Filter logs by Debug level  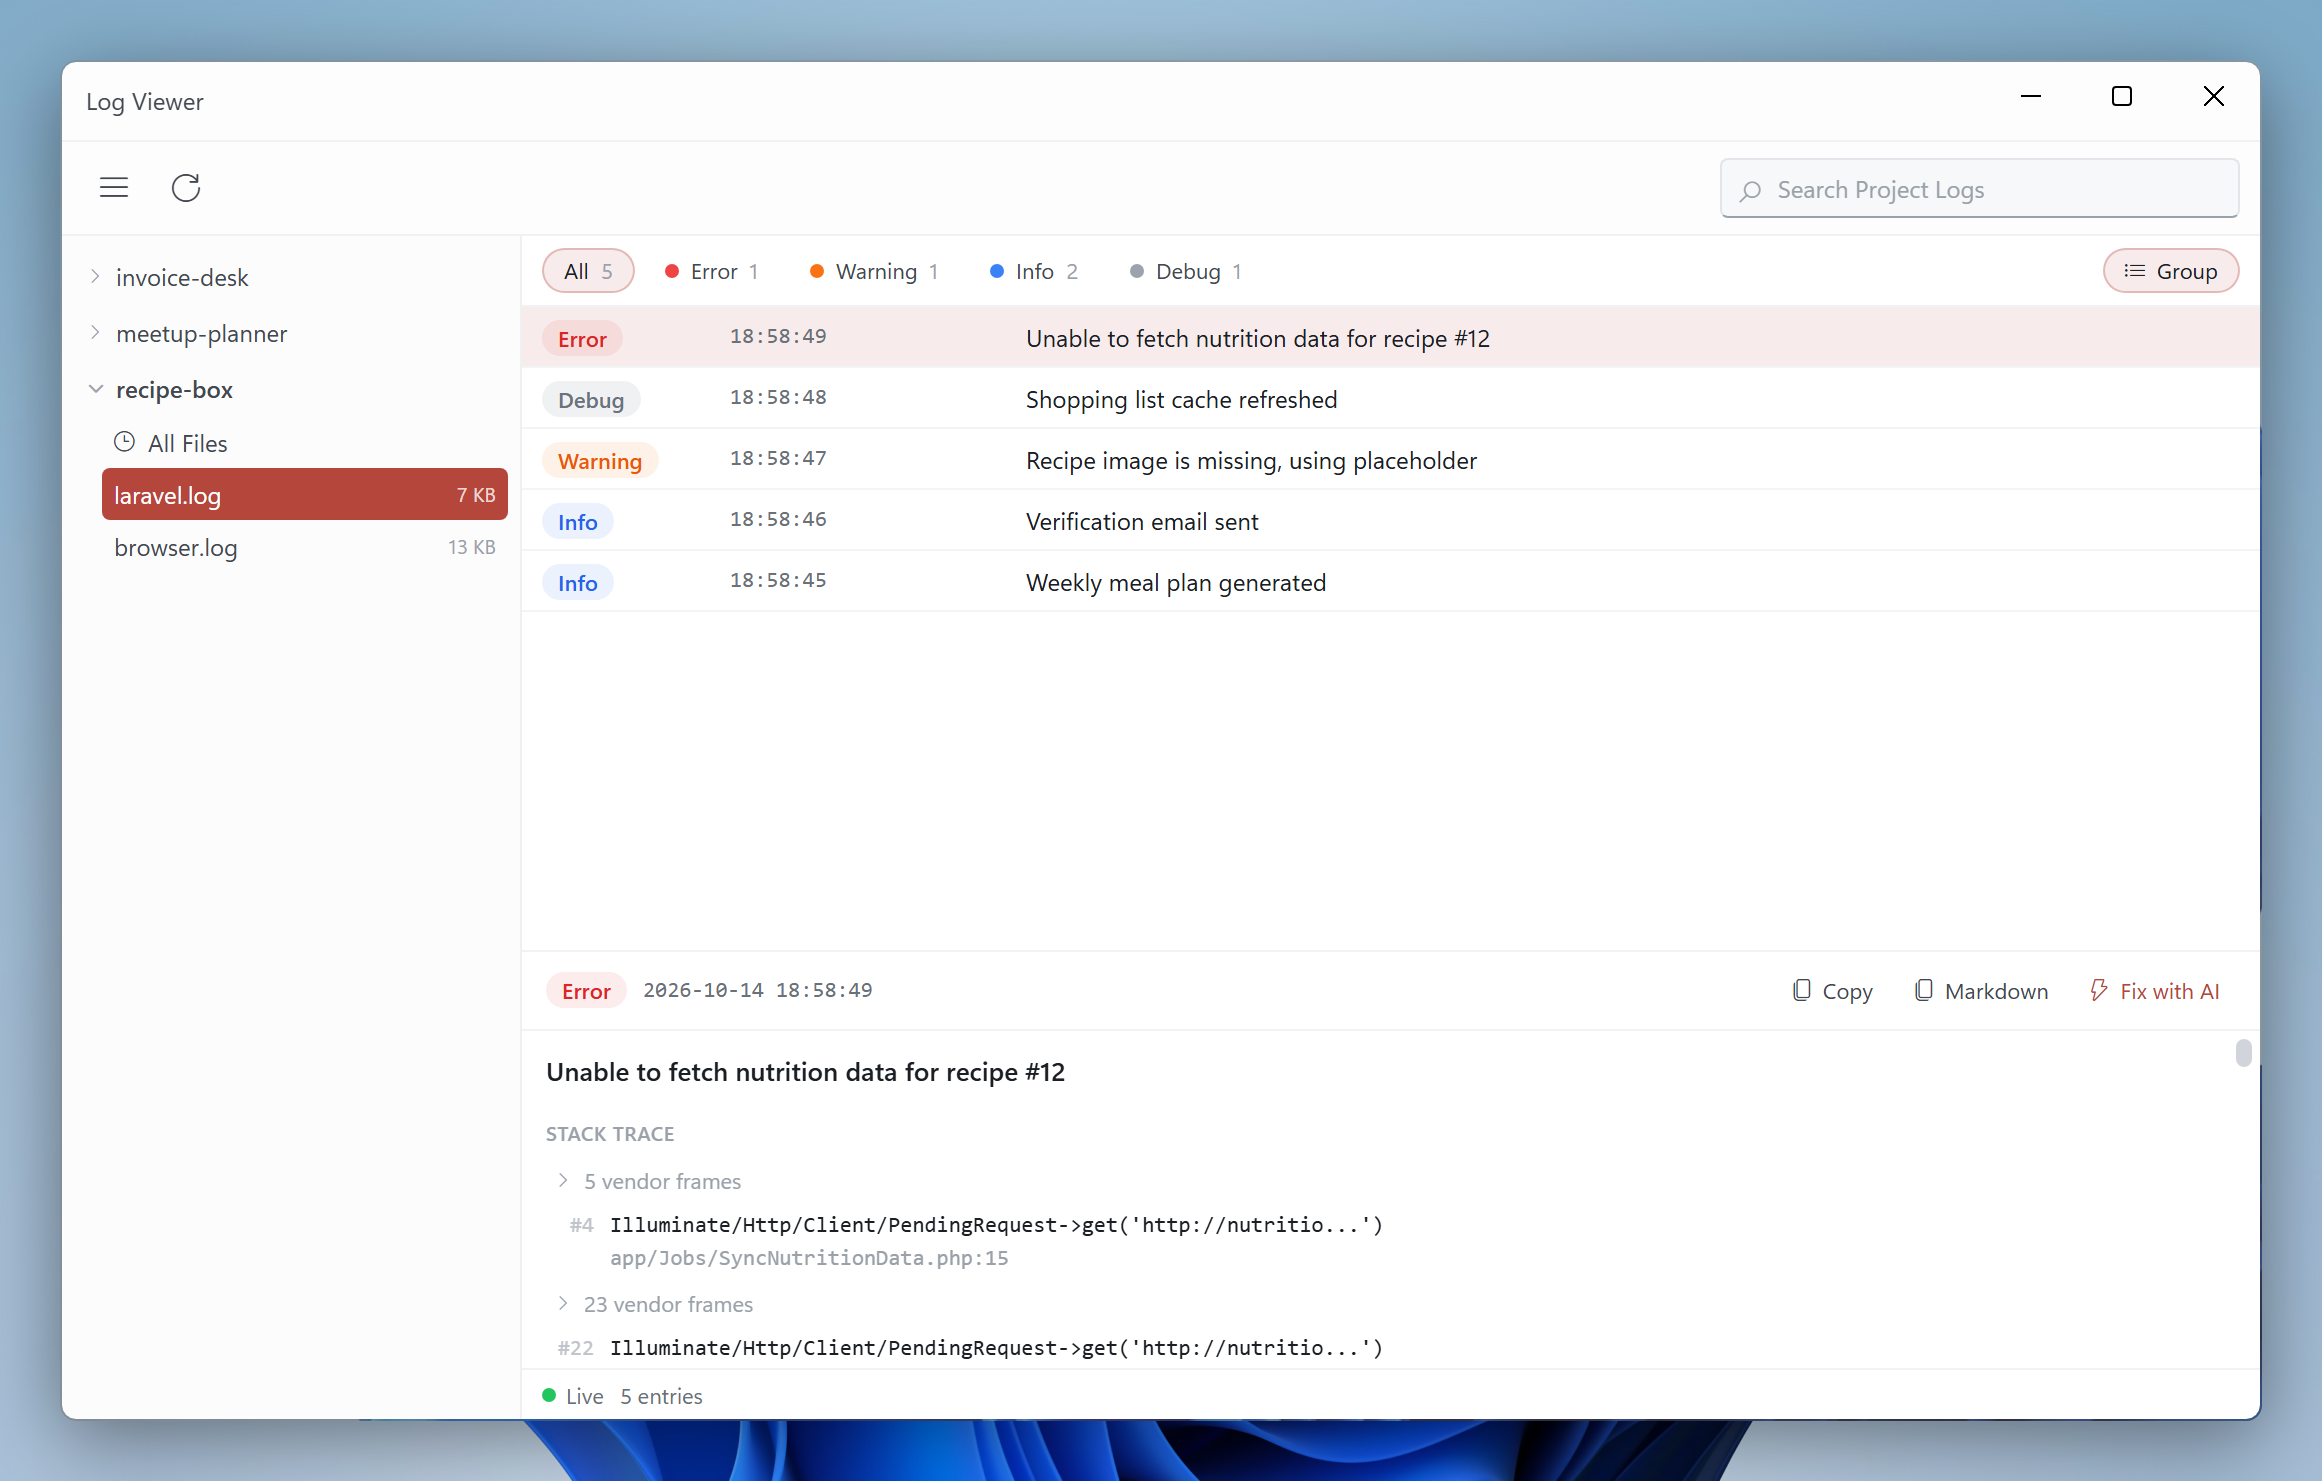[x=1186, y=272]
